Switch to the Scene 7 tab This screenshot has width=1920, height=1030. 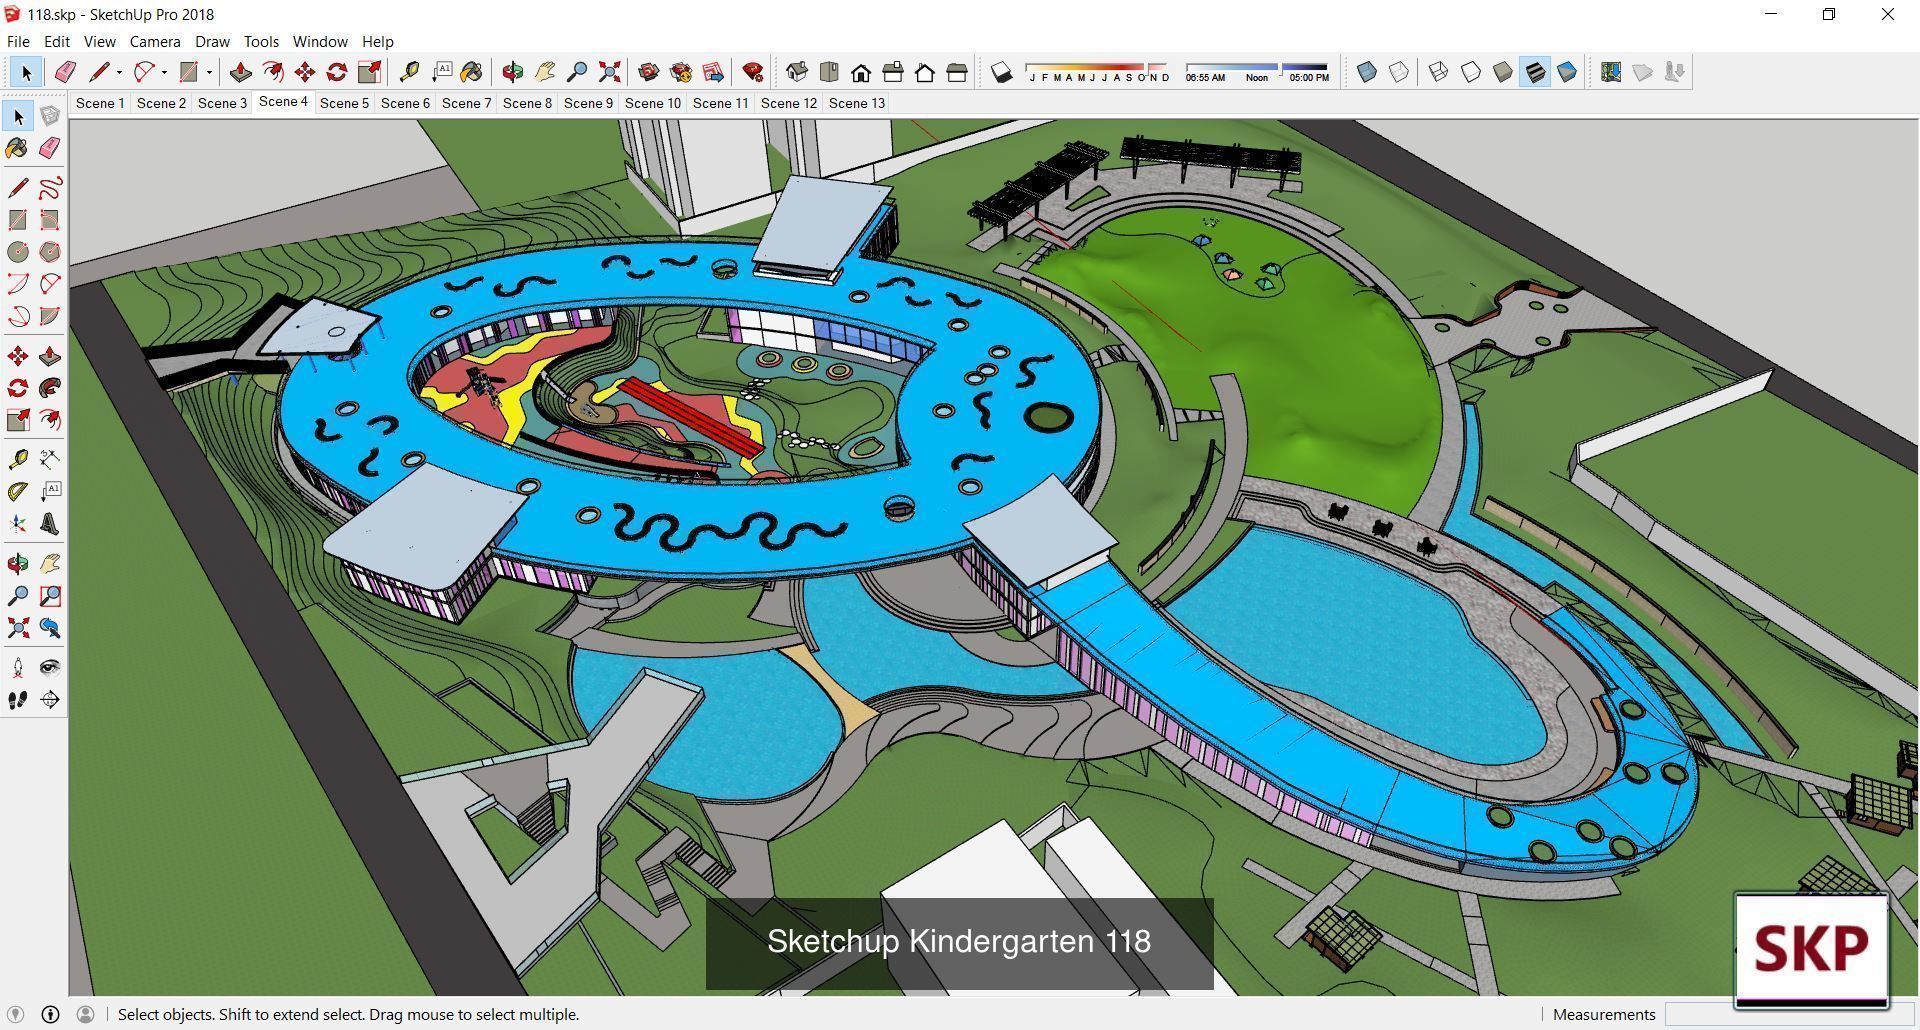pos(466,103)
